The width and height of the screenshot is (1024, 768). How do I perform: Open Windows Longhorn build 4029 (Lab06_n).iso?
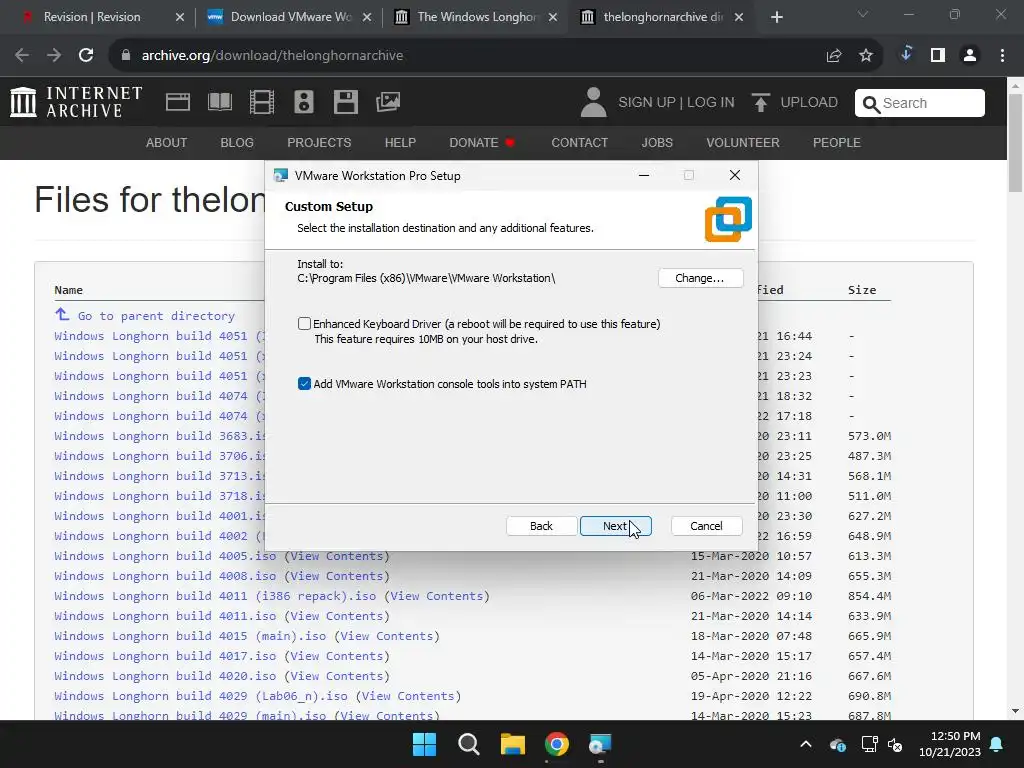201,696
